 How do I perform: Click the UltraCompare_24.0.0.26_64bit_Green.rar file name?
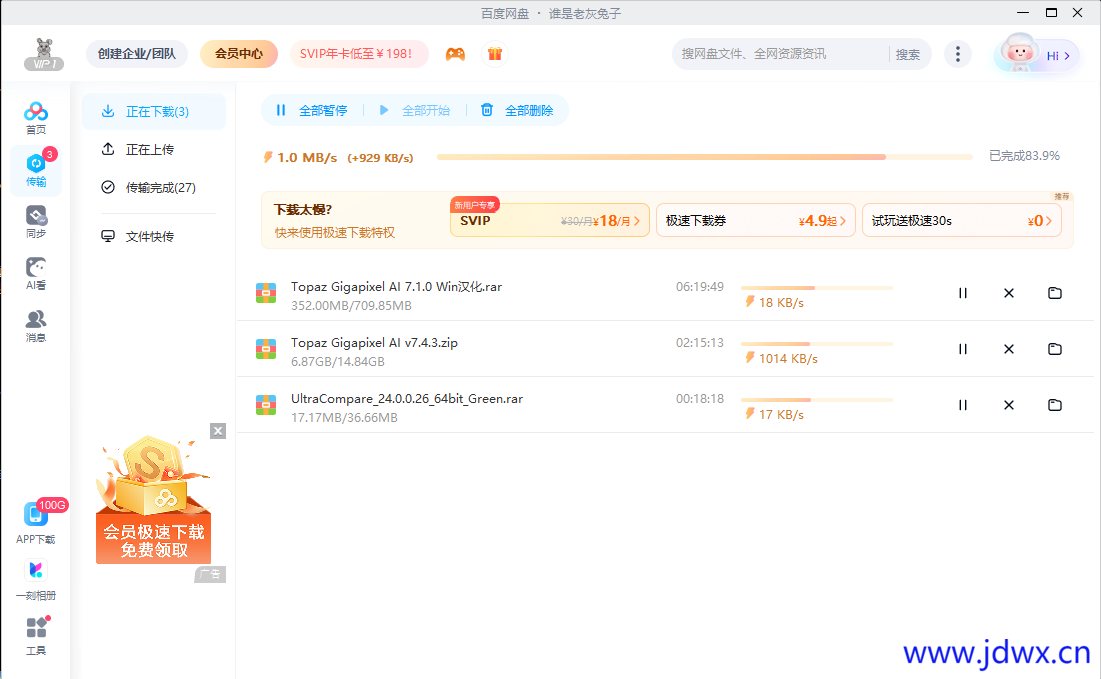point(407,399)
